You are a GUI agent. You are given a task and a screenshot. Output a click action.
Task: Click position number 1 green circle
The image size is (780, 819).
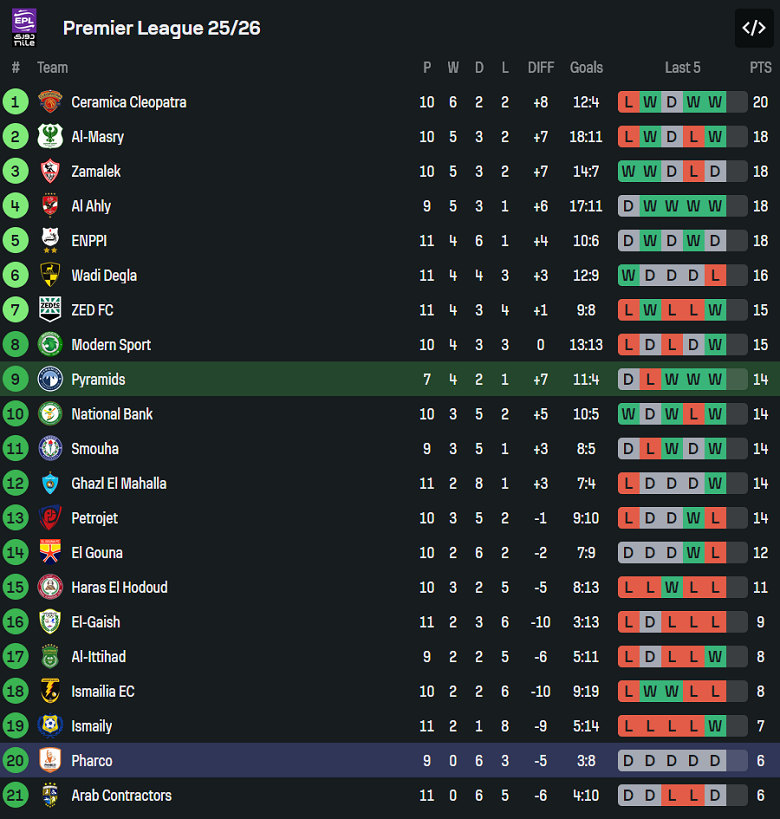(x=16, y=102)
